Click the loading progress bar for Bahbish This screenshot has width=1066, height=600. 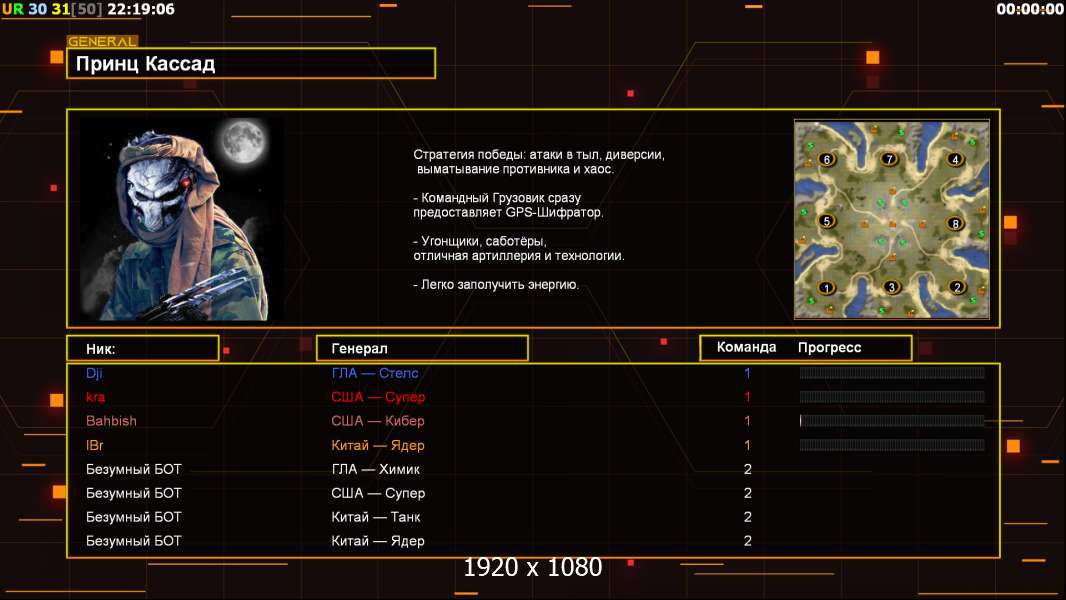click(x=892, y=421)
